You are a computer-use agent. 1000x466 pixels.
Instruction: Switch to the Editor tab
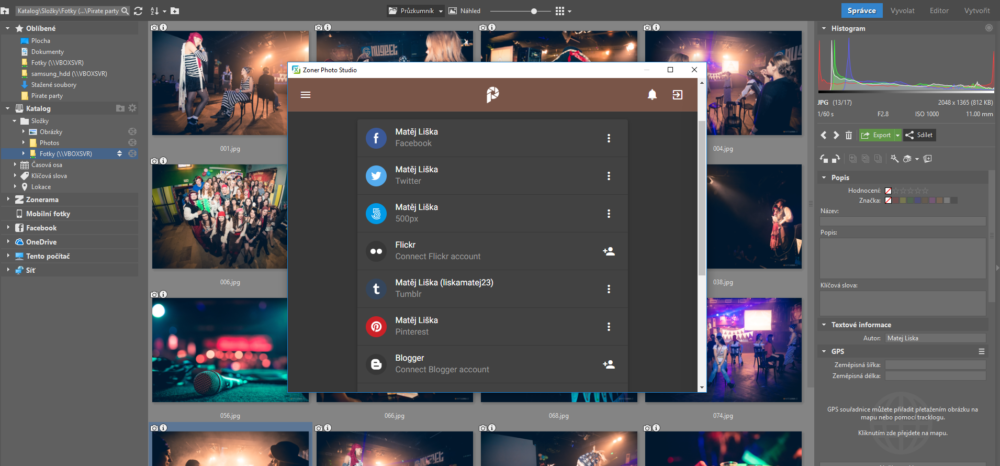point(939,11)
